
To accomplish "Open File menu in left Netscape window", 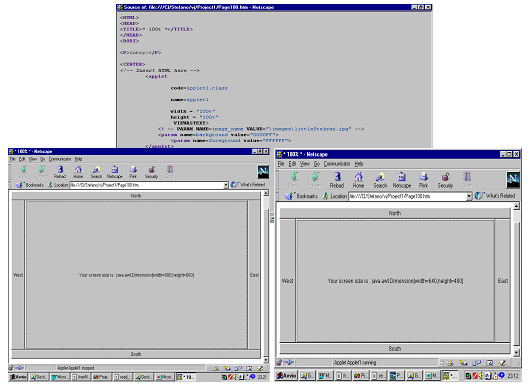I will (x=12, y=159).
